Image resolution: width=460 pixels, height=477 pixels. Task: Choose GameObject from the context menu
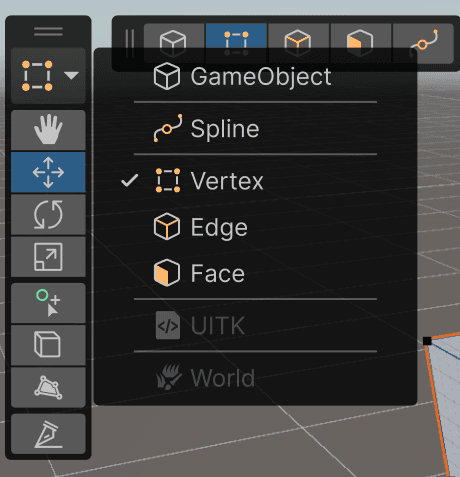click(x=255, y=76)
